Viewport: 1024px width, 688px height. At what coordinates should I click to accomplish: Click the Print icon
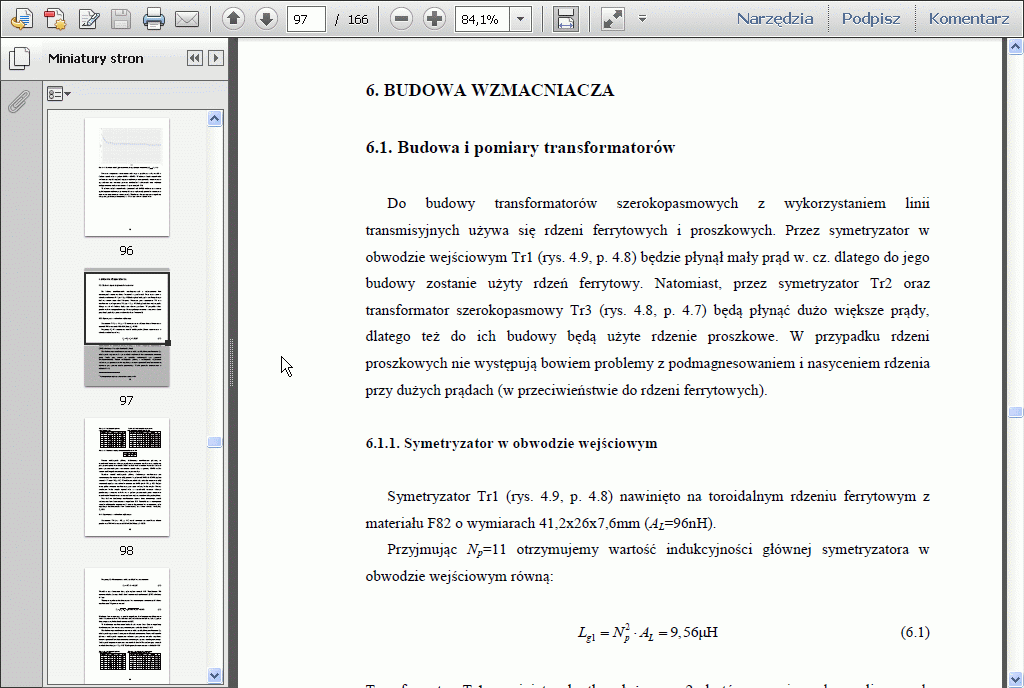pos(153,18)
